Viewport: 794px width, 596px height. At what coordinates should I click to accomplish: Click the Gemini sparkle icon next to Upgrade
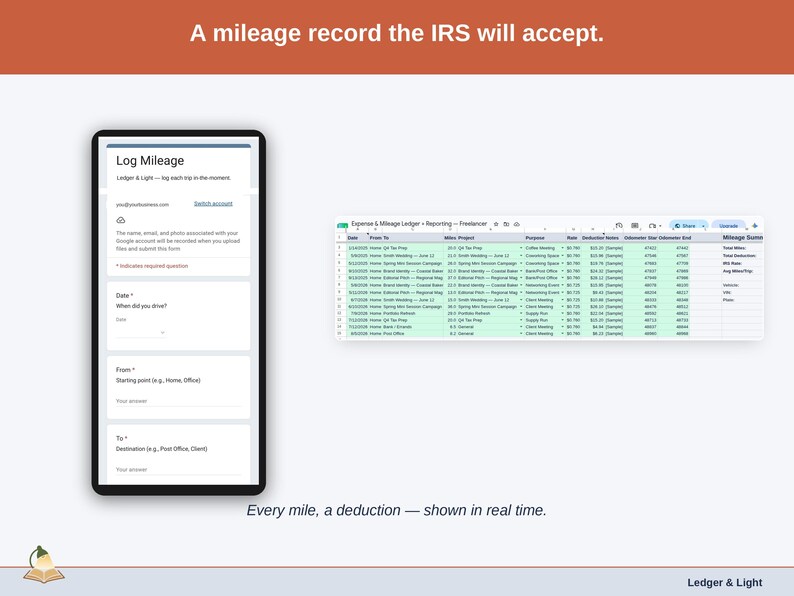(x=755, y=226)
